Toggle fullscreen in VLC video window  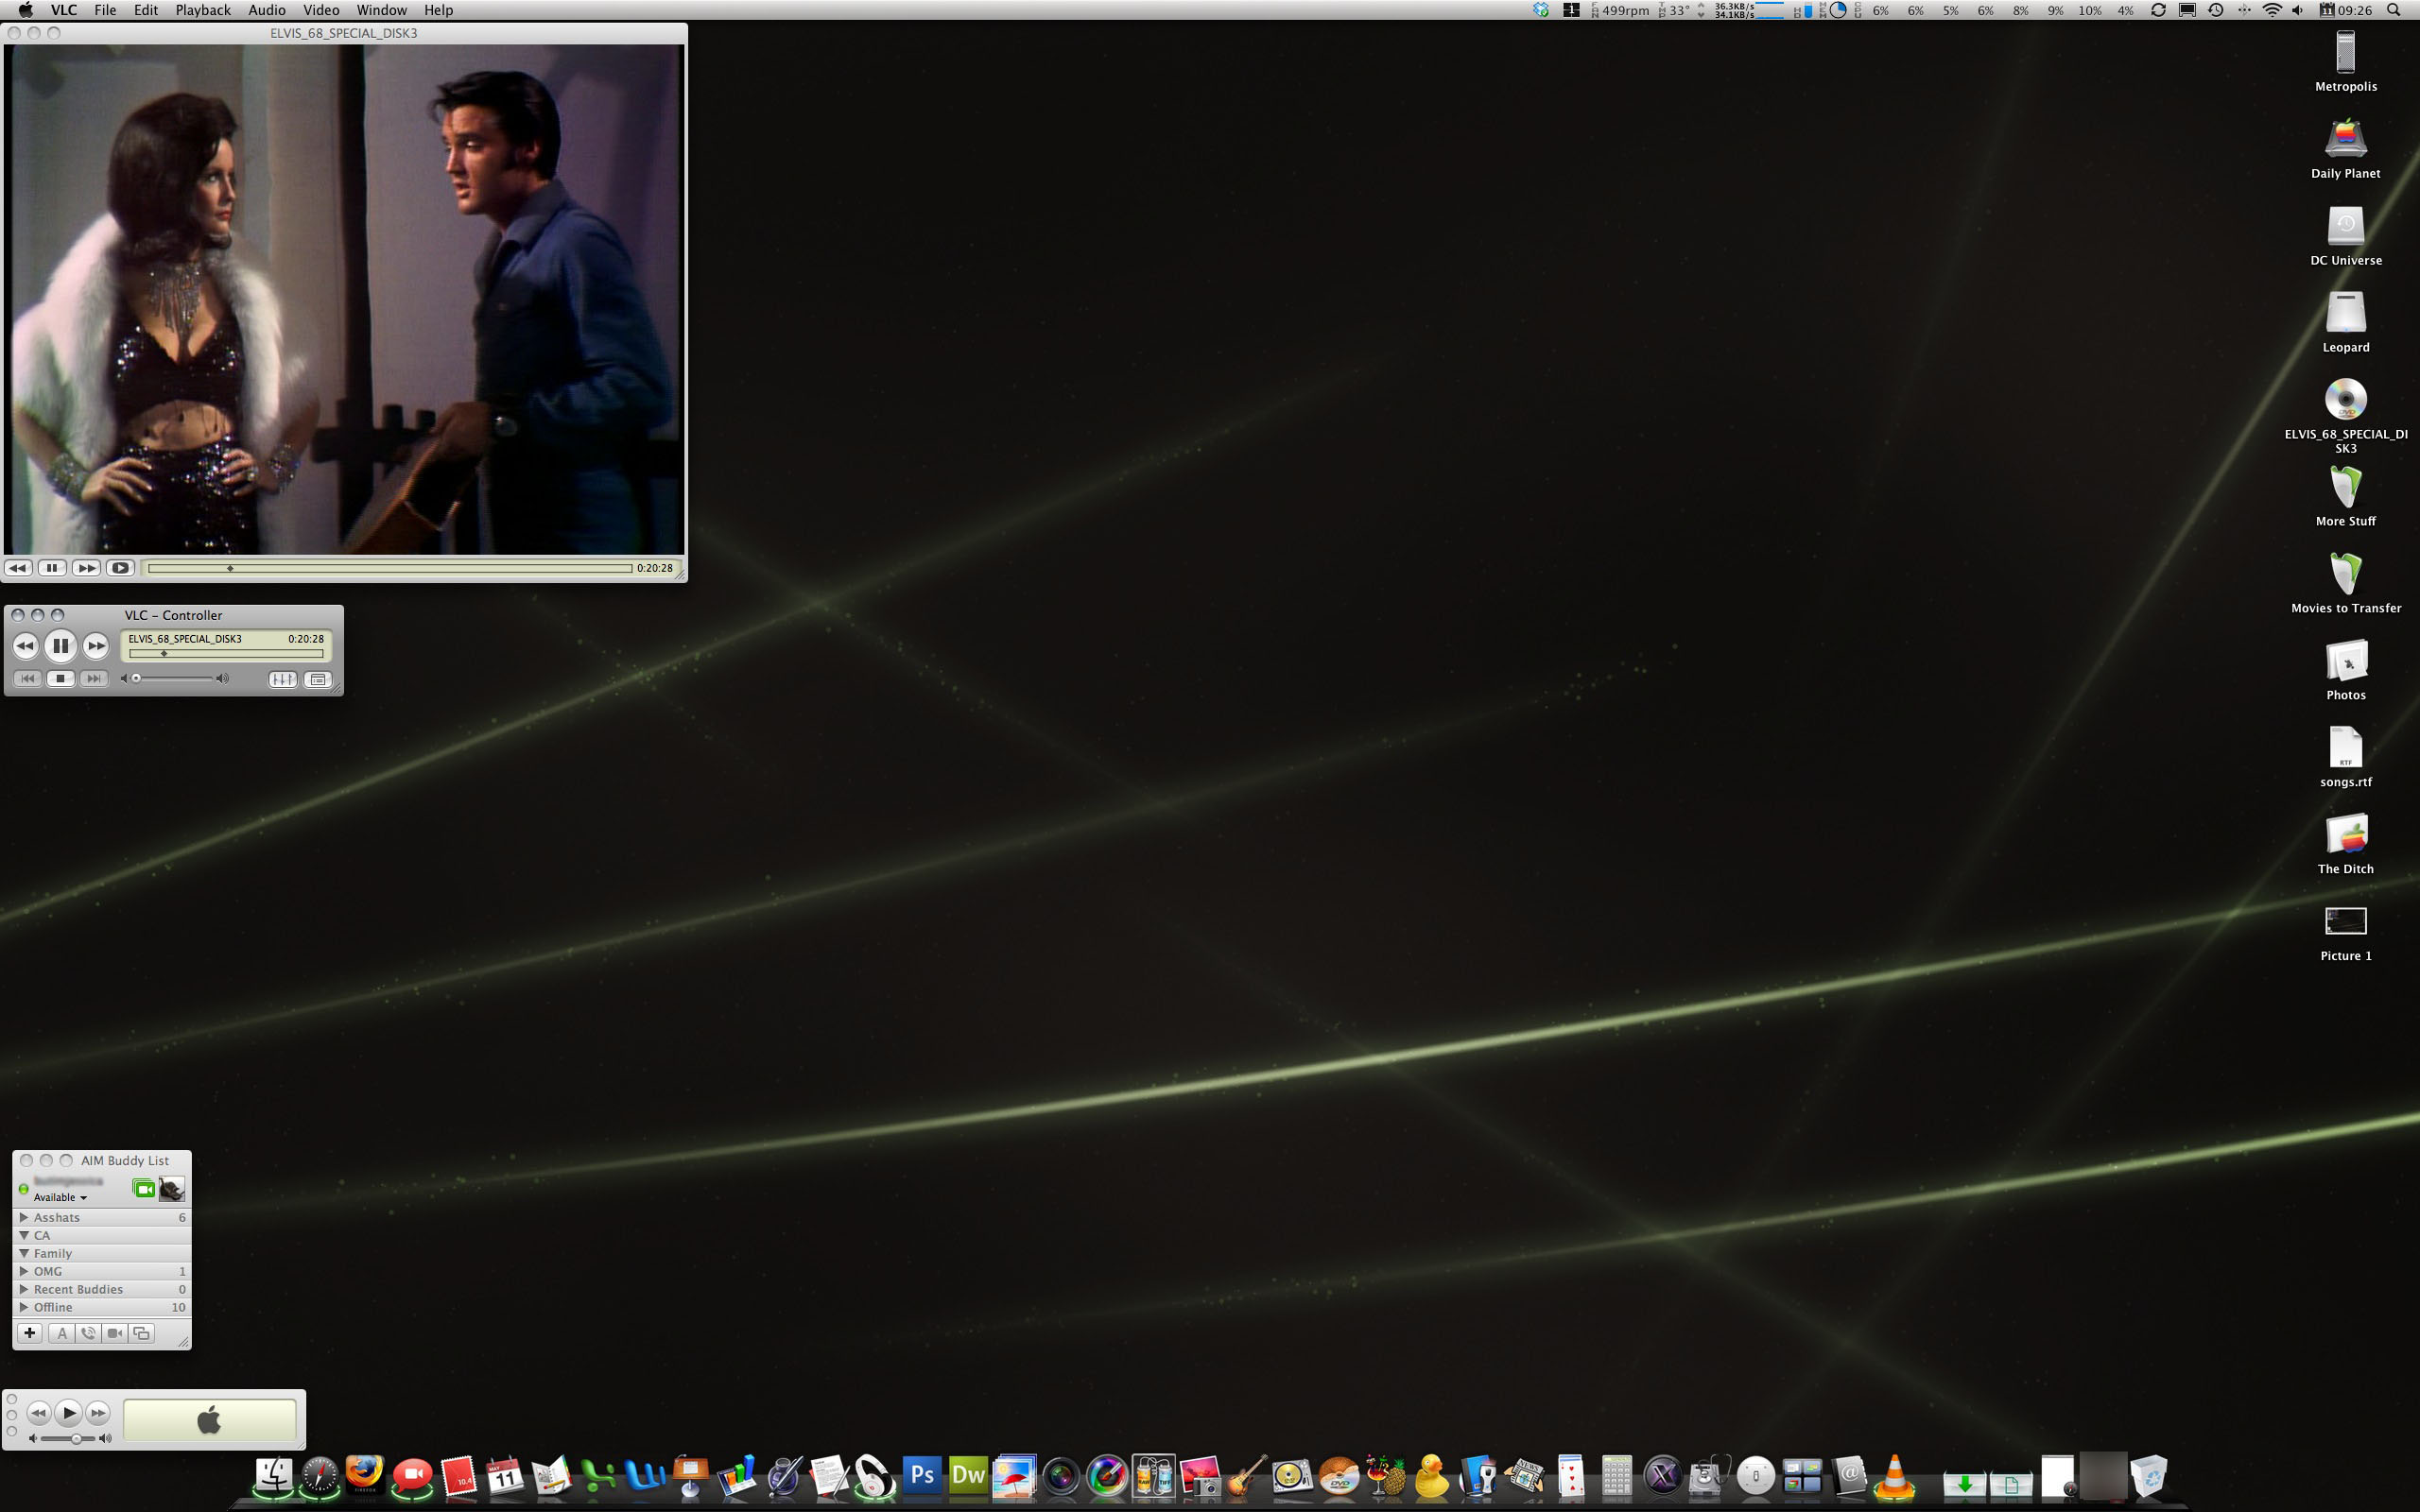coord(120,568)
